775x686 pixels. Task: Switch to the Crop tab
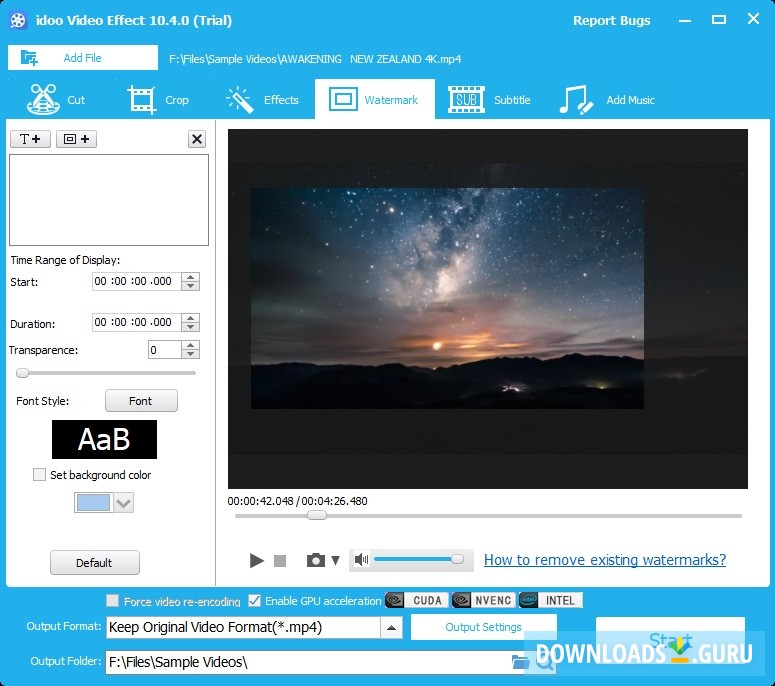tap(158, 100)
